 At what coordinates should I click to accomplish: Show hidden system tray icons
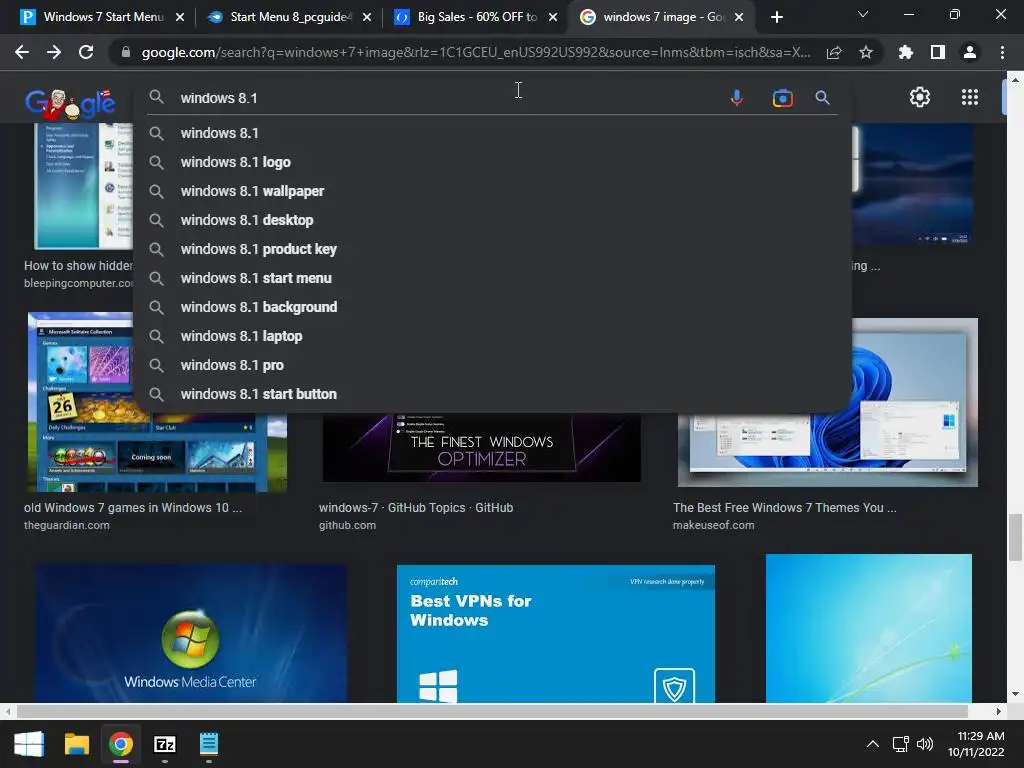[872, 744]
